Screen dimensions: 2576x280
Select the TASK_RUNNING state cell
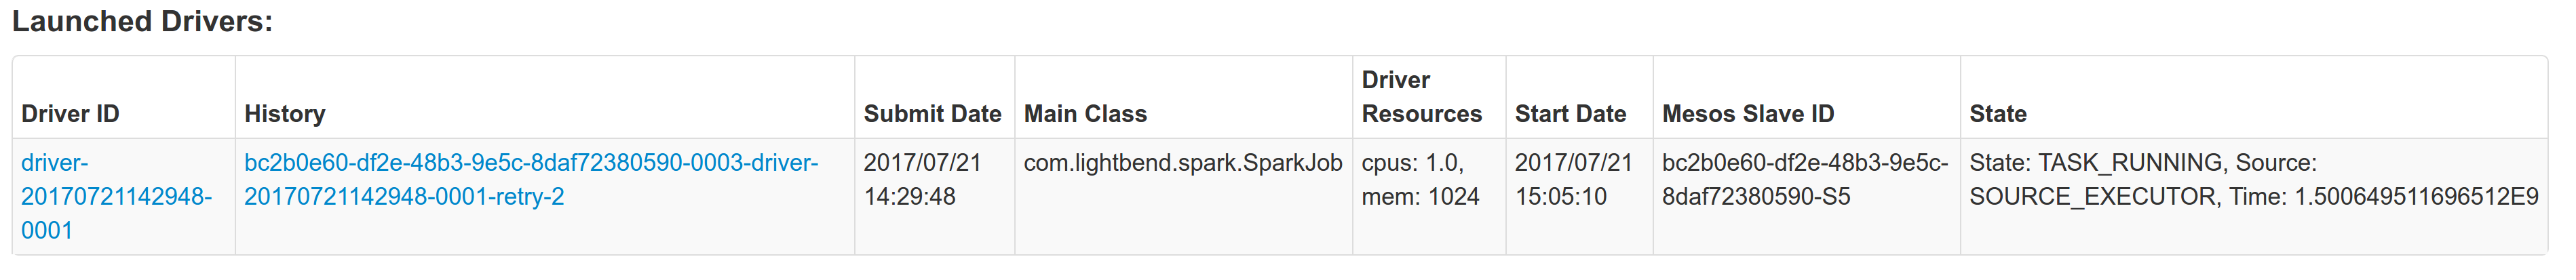[x=2254, y=196]
